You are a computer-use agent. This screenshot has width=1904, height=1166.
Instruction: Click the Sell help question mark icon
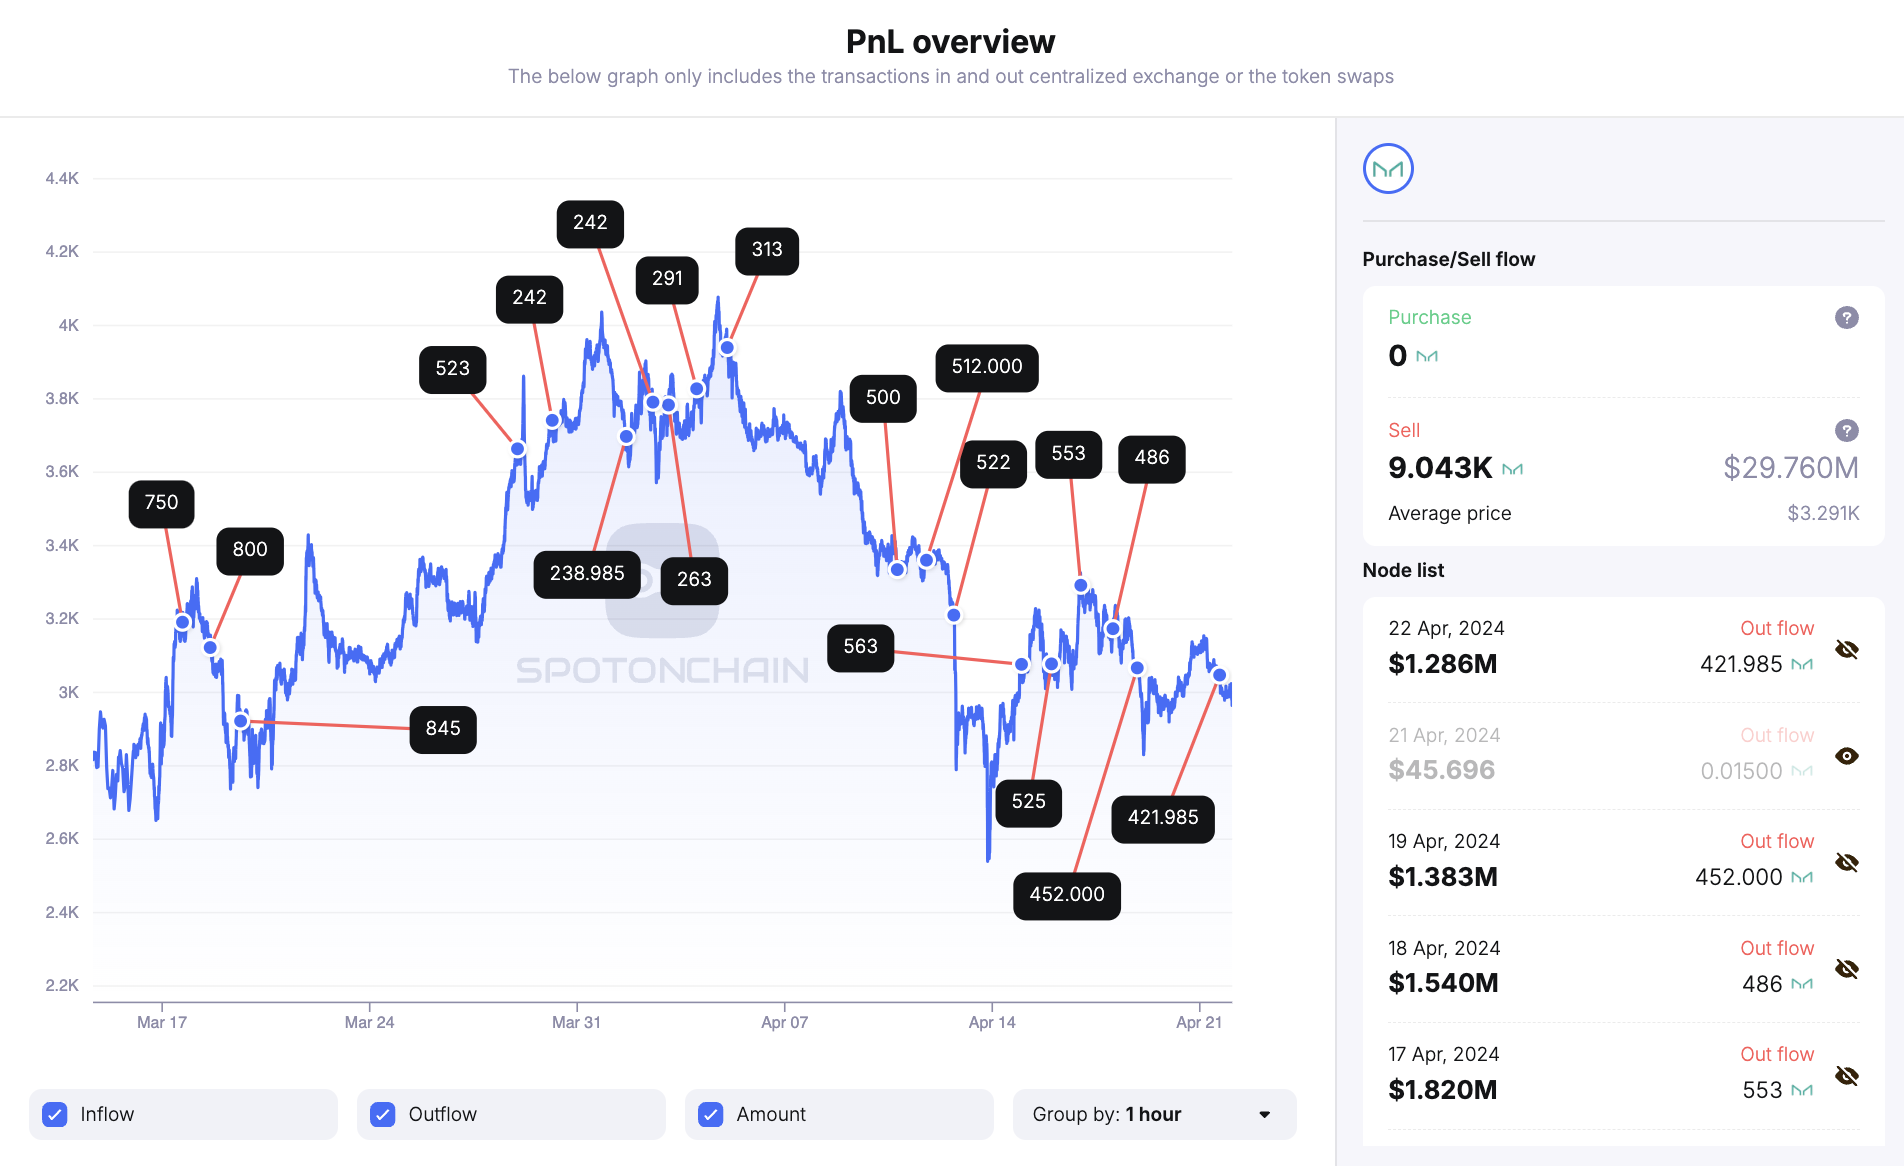click(x=1846, y=431)
